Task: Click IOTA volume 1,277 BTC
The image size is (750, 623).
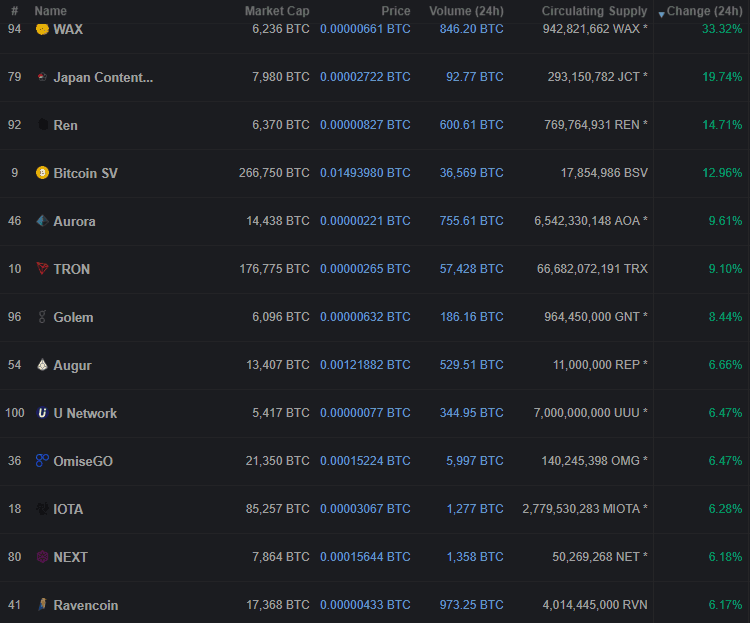Action: pos(474,509)
